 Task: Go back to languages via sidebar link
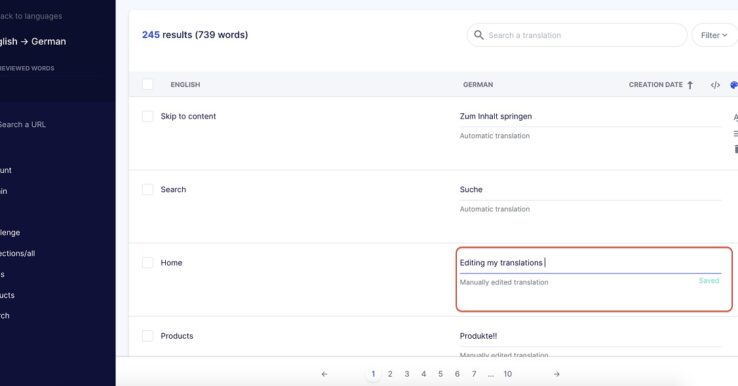[x=31, y=16]
